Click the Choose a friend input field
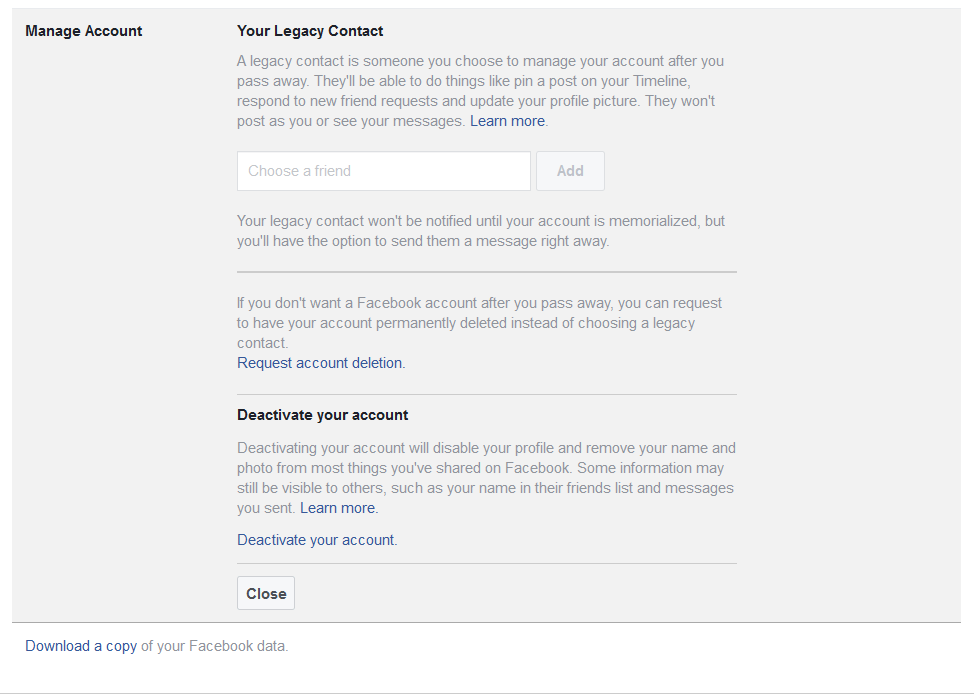Screen dimensions: 974x700 tap(383, 171)
